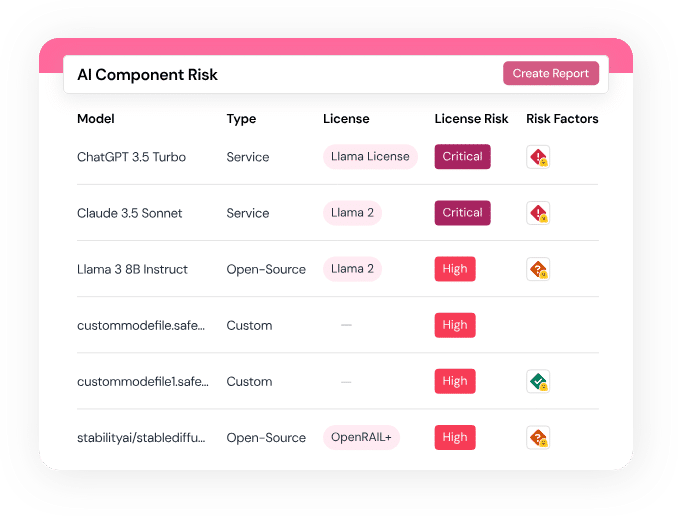Sort by the Risk Factors column header

tap(562, 119)
